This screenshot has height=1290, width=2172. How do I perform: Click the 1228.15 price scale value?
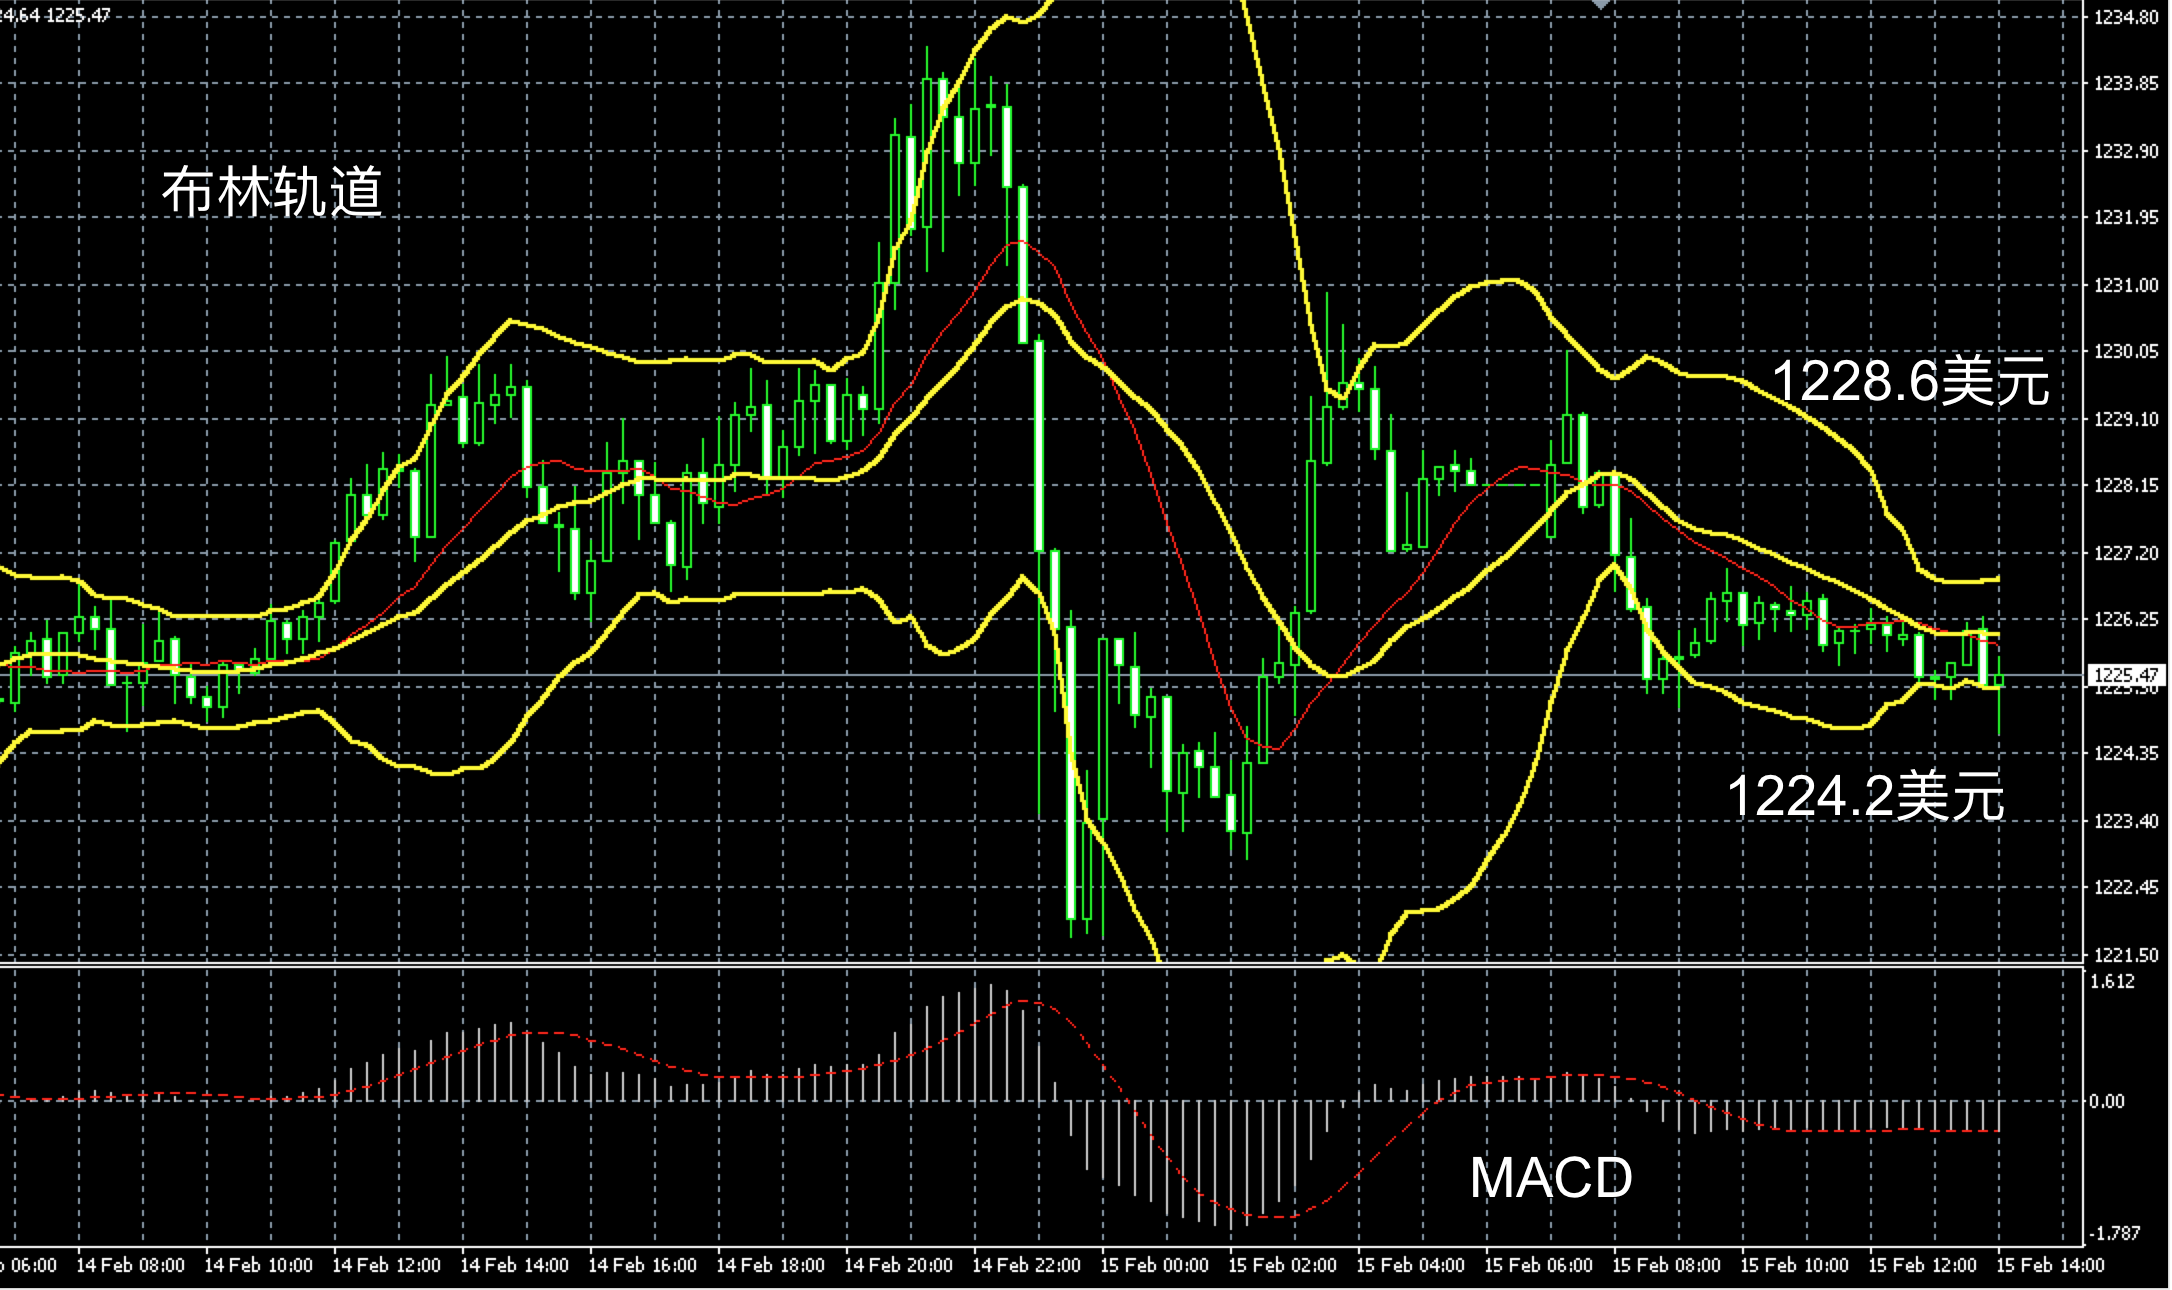coord(2126,485)
